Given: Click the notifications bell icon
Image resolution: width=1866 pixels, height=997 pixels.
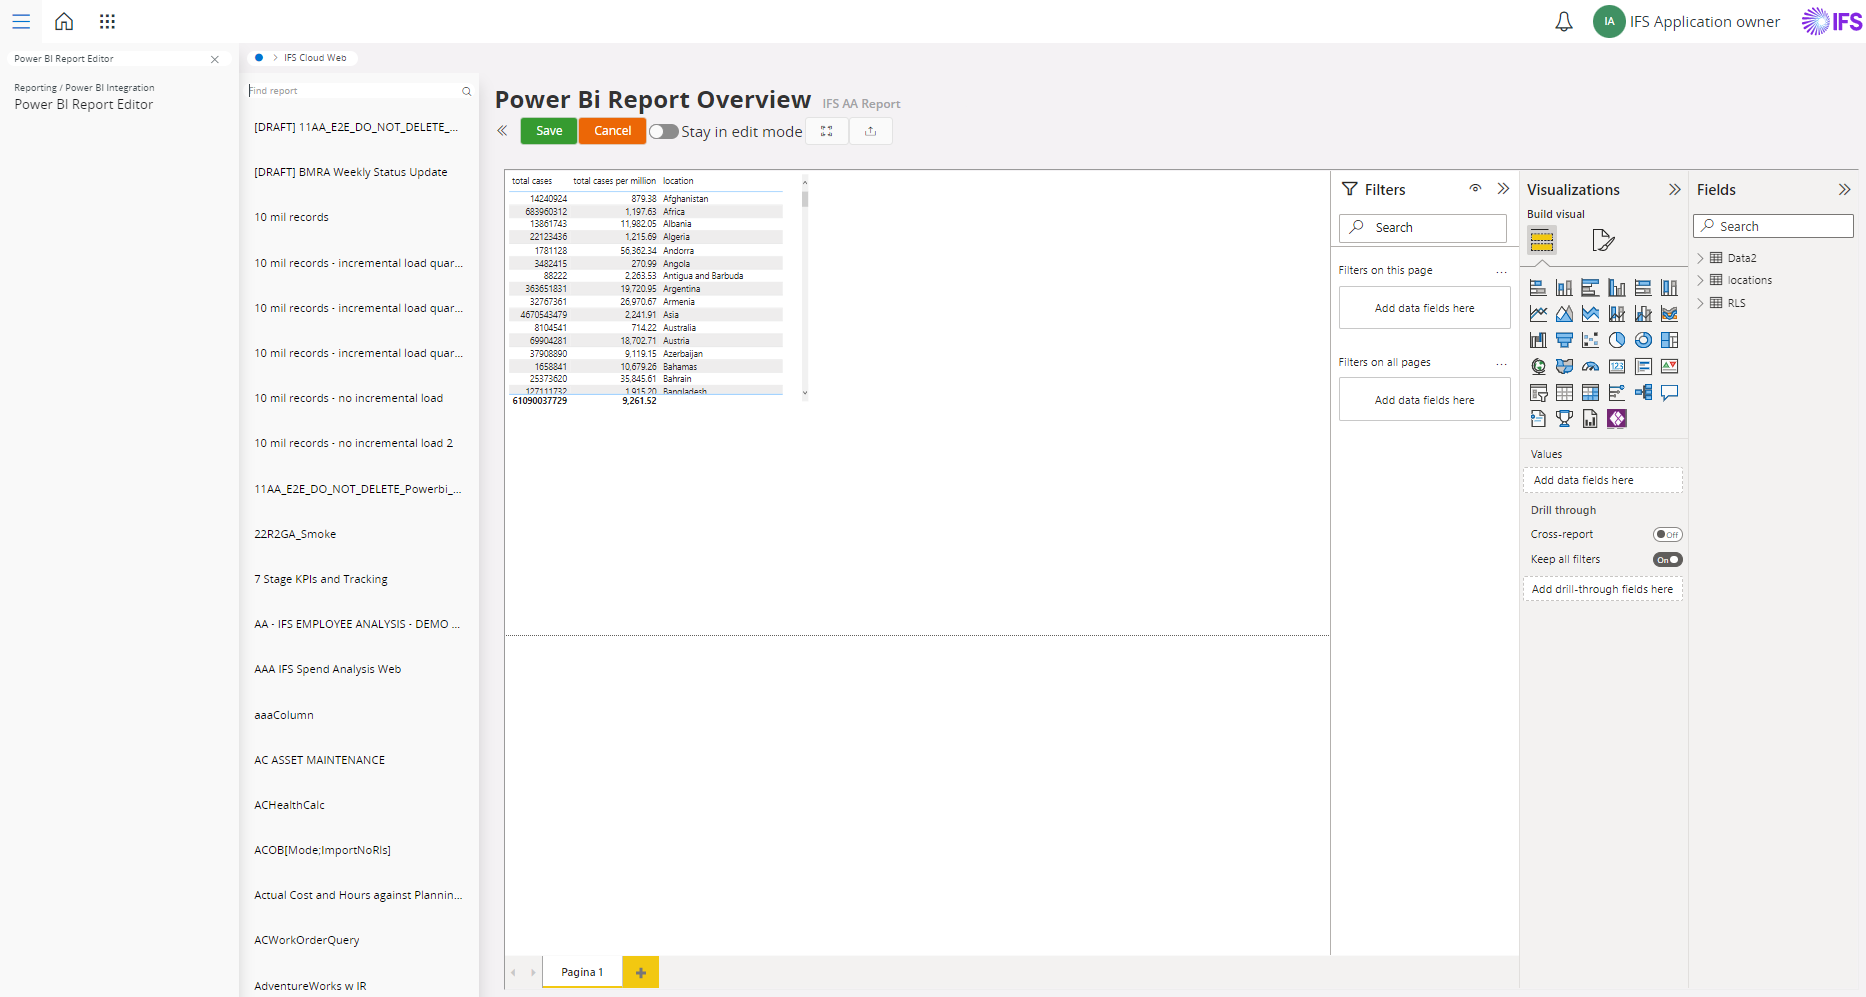Looking at the screenshot, I should pyautogui.click(x=1563, y=21).
